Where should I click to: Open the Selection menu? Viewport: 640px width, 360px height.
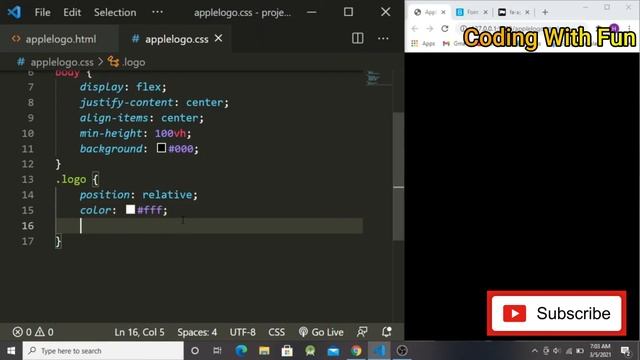coord(115,12)
